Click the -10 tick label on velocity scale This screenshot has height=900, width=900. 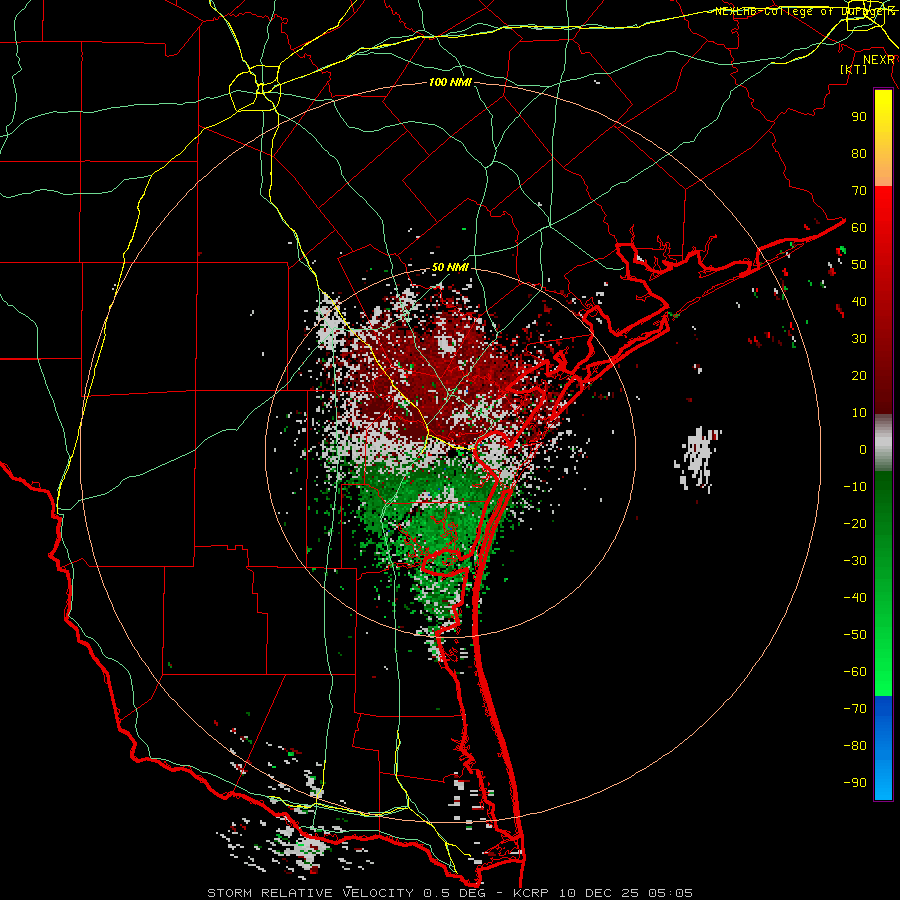(855, 487)
